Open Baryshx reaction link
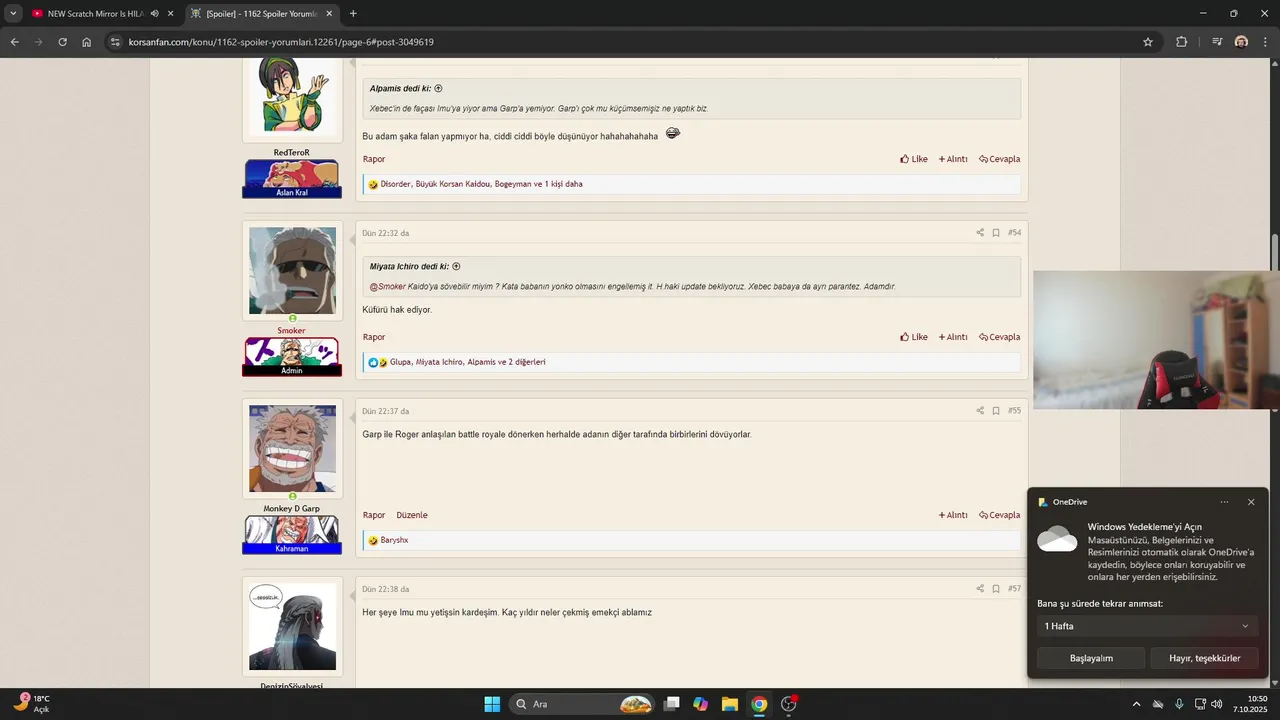The height and width of the screenshot is (720, 1280). [x=394, y=540]
